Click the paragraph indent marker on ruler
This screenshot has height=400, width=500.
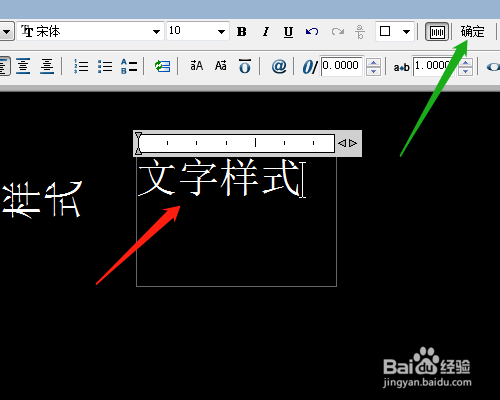[x=138, y=150]
